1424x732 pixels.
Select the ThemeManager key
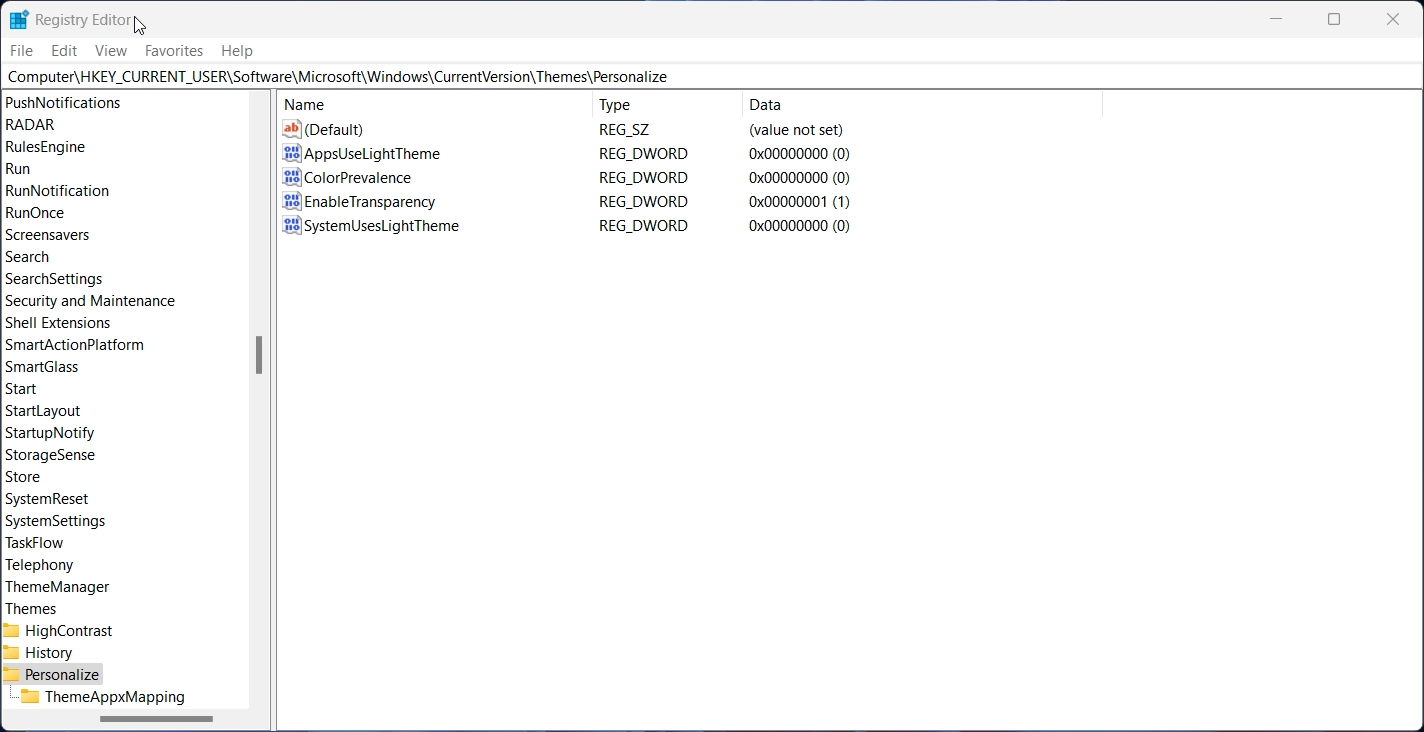(x=57, y=587)
